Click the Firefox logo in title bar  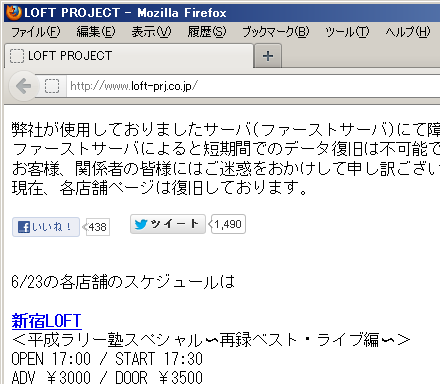tap(13, 13)
